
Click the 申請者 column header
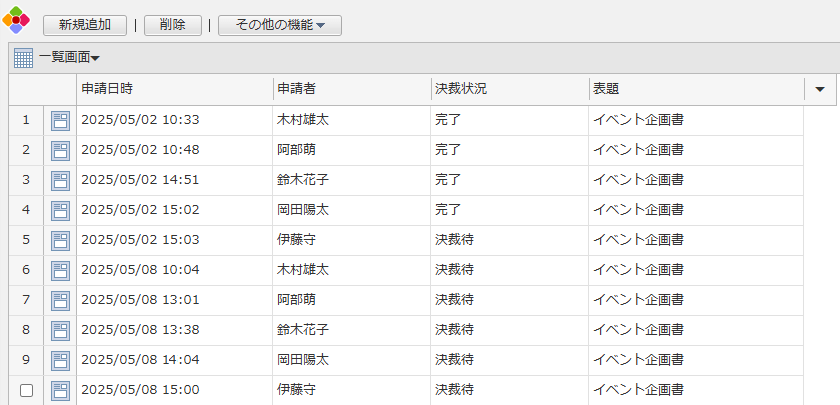352,89
